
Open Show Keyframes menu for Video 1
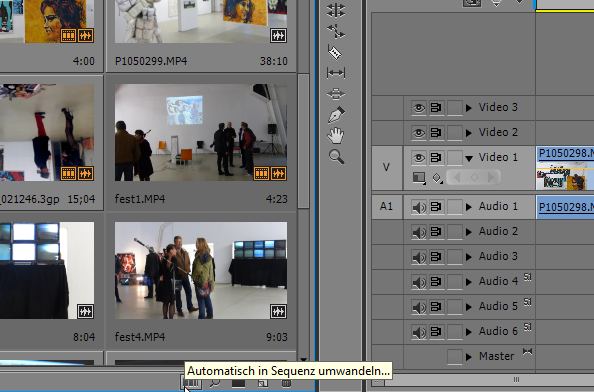coord(438,178)
